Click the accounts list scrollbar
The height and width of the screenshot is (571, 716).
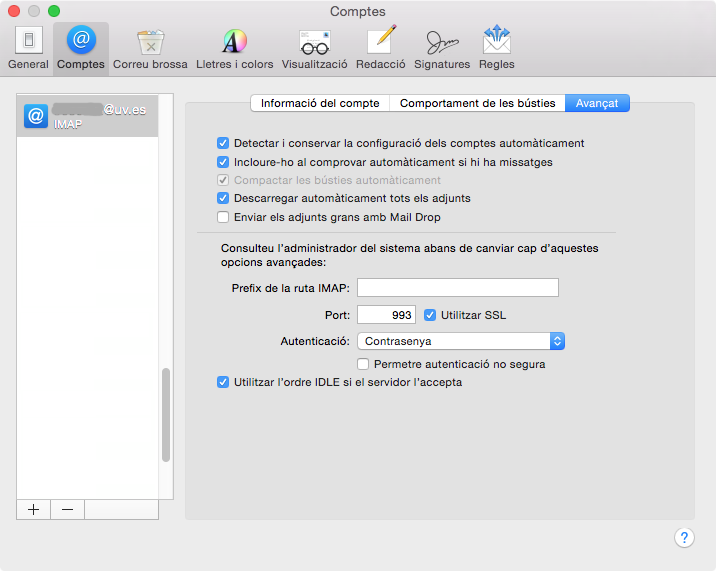[x=166, y=415]
